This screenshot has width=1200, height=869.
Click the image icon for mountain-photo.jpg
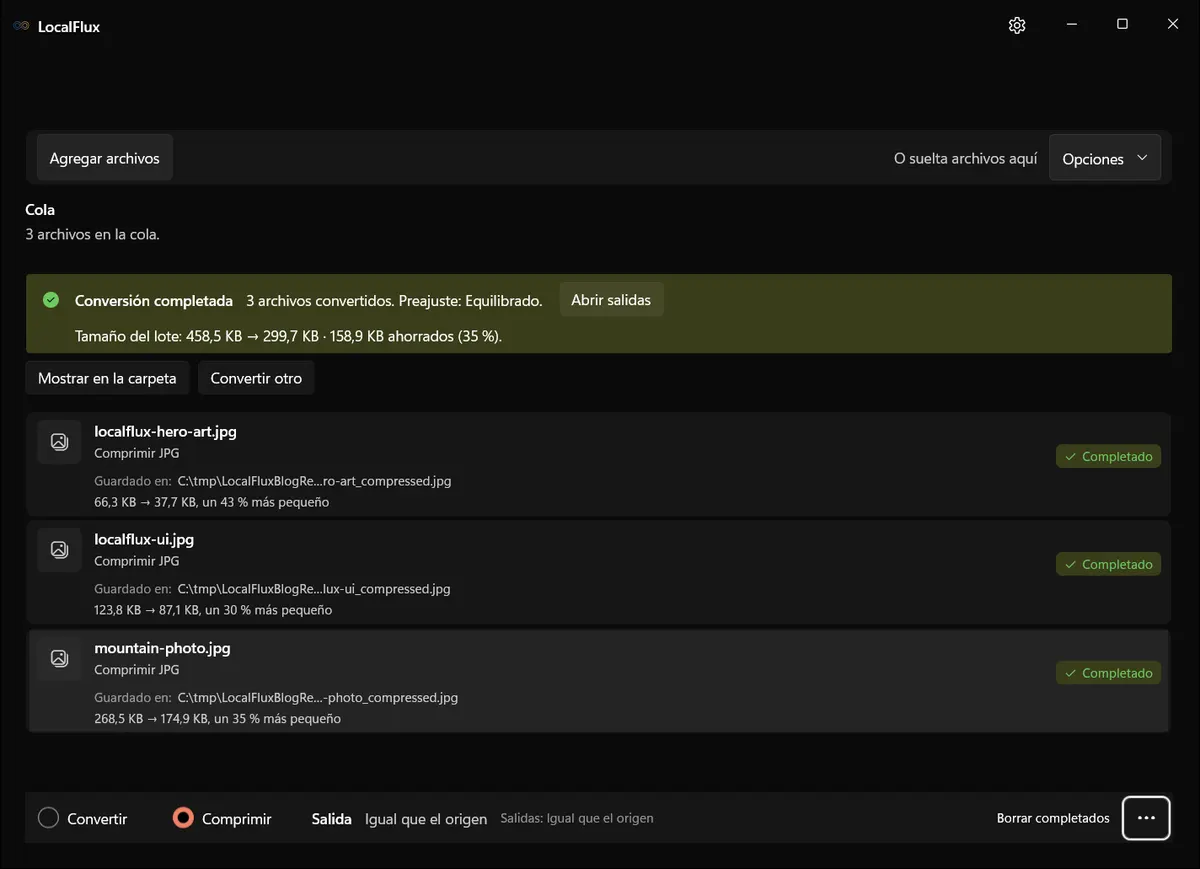(59, 658)
